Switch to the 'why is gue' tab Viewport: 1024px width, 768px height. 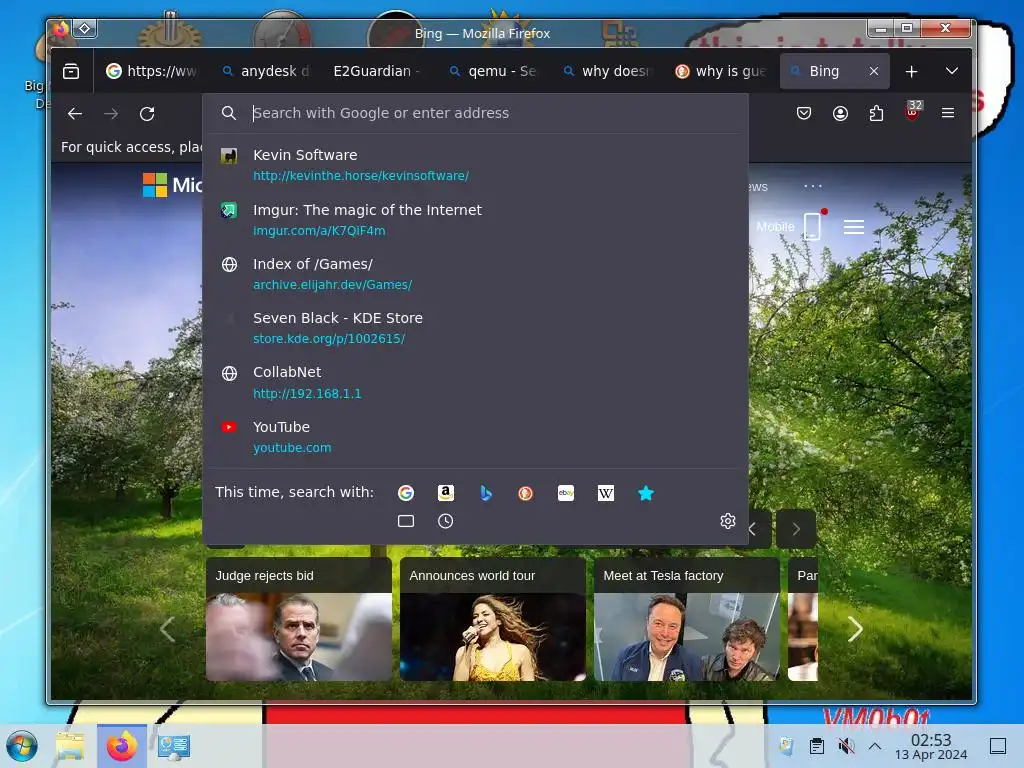tap(720, 71)
